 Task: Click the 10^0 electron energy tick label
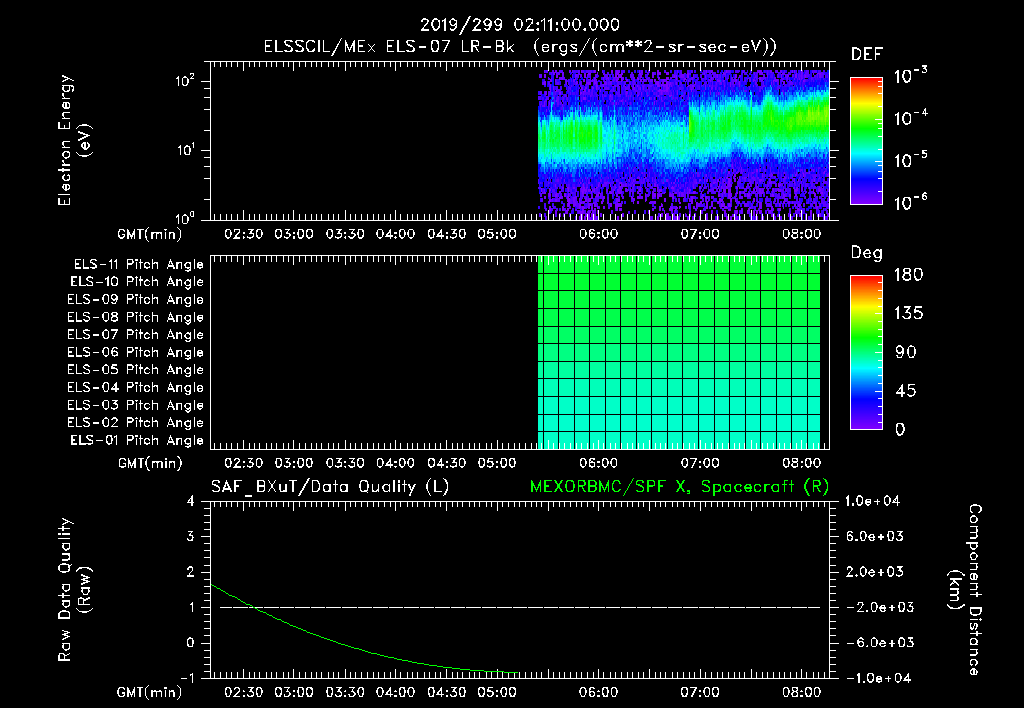pyautogui.click(x=185, y=217)
